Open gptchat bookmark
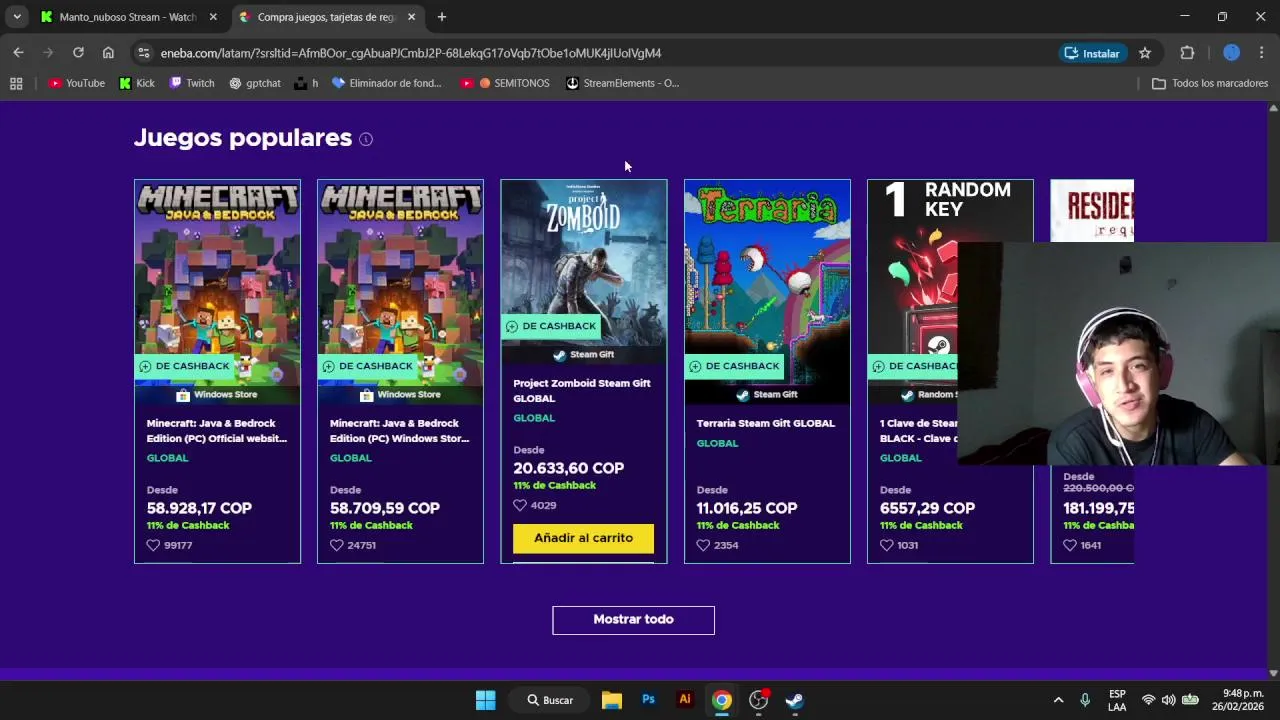Screen dimensions: 1280x720 [255, 83]
